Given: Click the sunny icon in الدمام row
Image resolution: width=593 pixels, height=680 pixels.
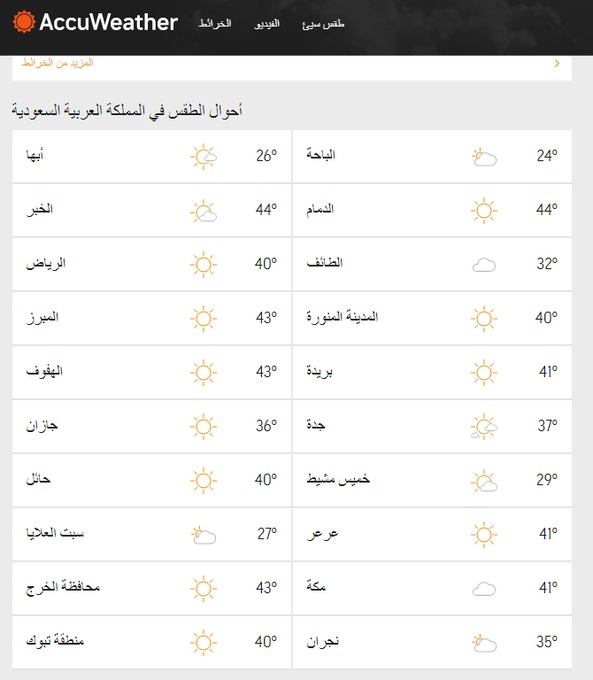Looking at the screenshot, I should 484,211.
